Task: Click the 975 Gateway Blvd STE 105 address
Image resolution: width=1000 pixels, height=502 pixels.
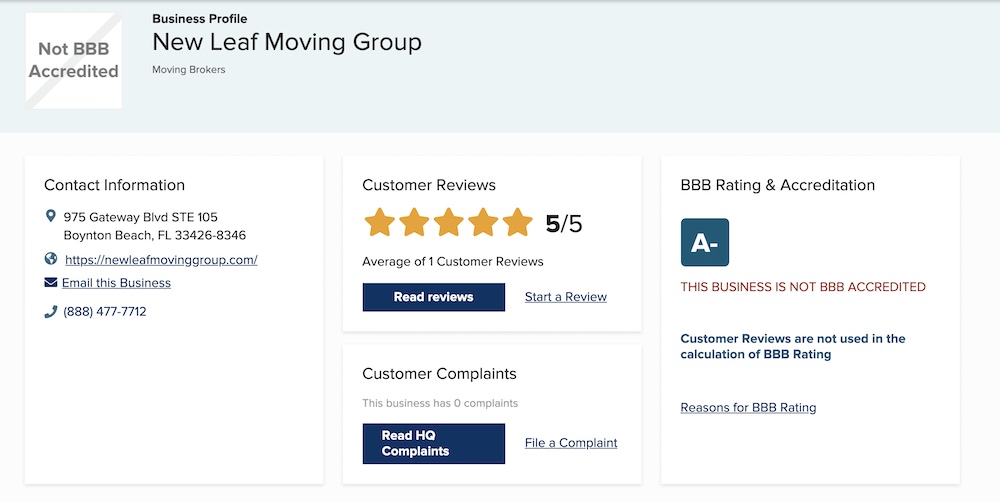Action: tap(140, 217)
